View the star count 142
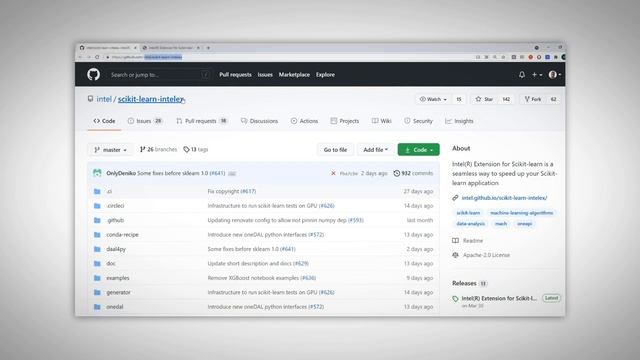 point(506,99)
